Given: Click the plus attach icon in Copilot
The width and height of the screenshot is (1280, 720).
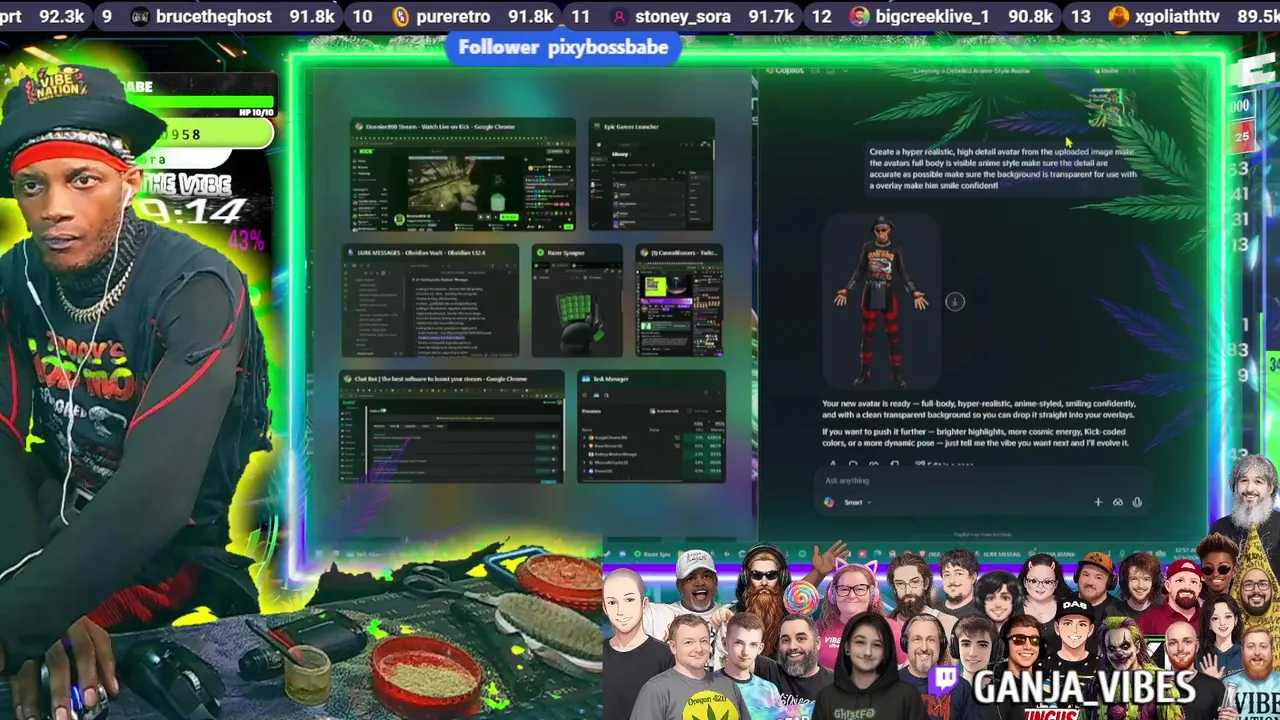Looking at the screenshot, I should (1098, 502).
